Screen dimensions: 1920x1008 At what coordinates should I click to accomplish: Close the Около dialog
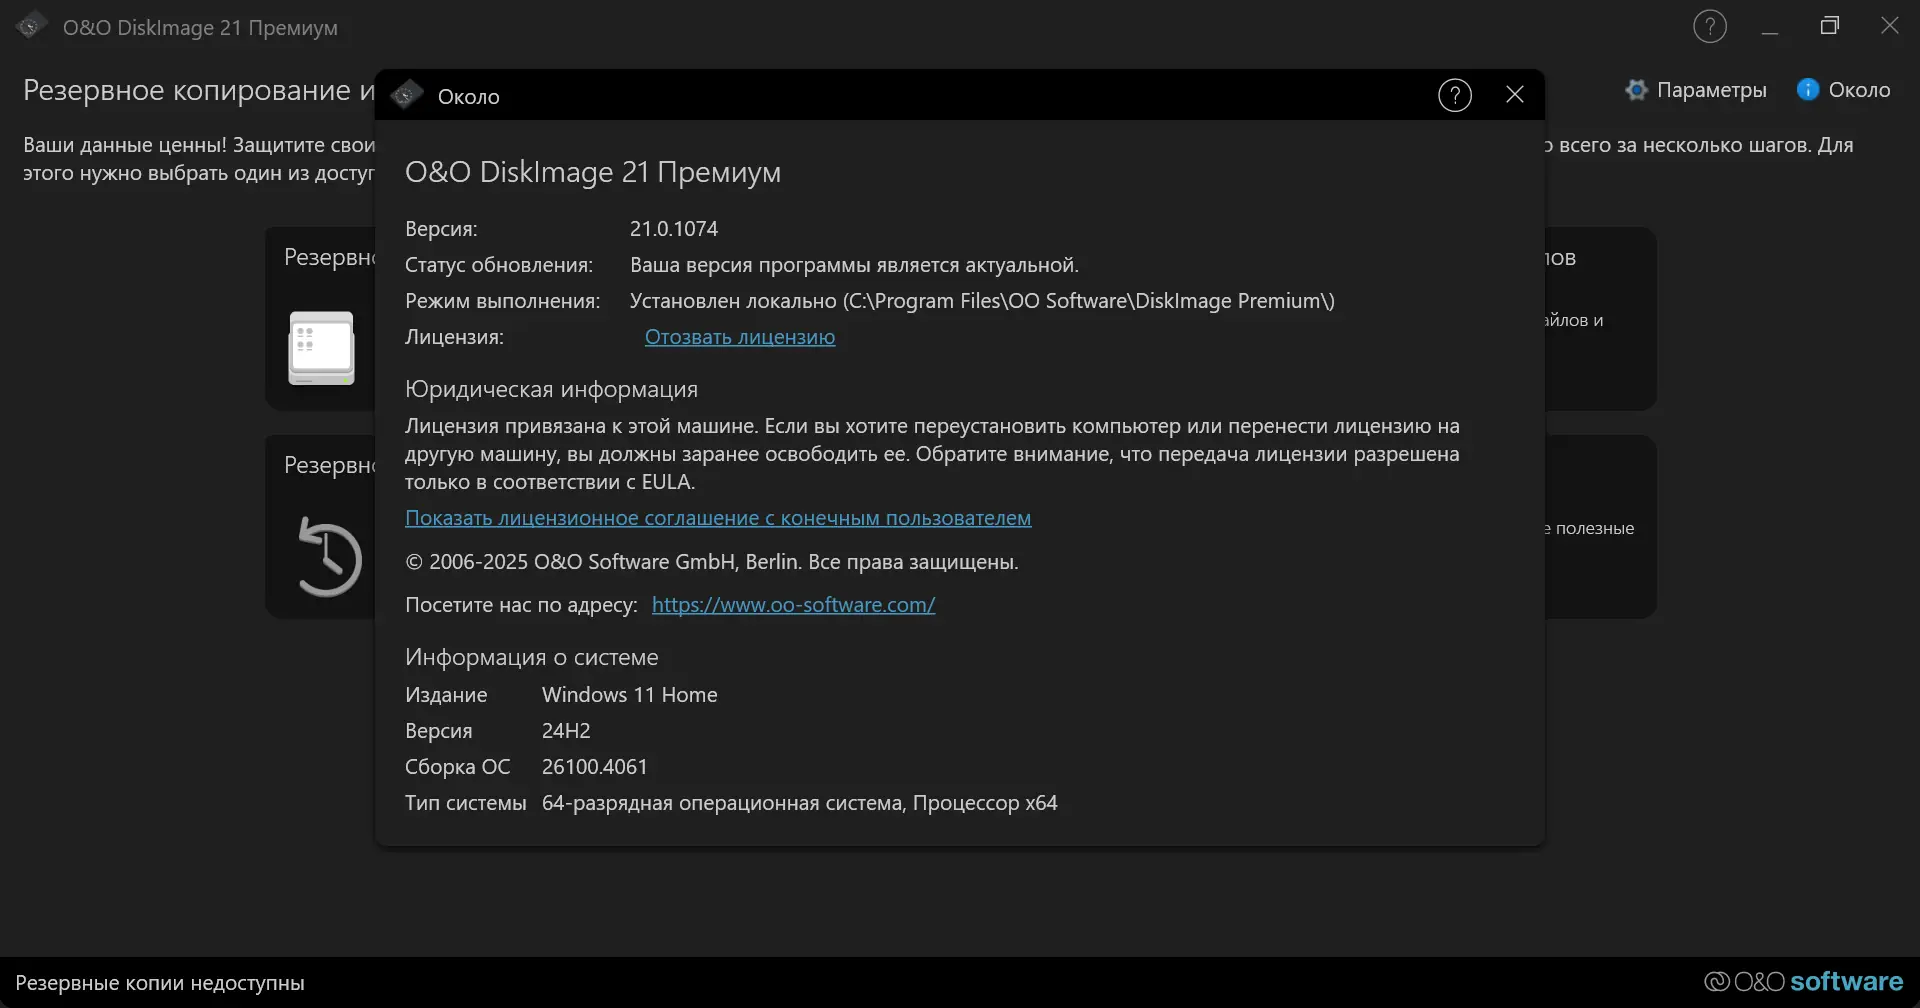point(1515,95)
